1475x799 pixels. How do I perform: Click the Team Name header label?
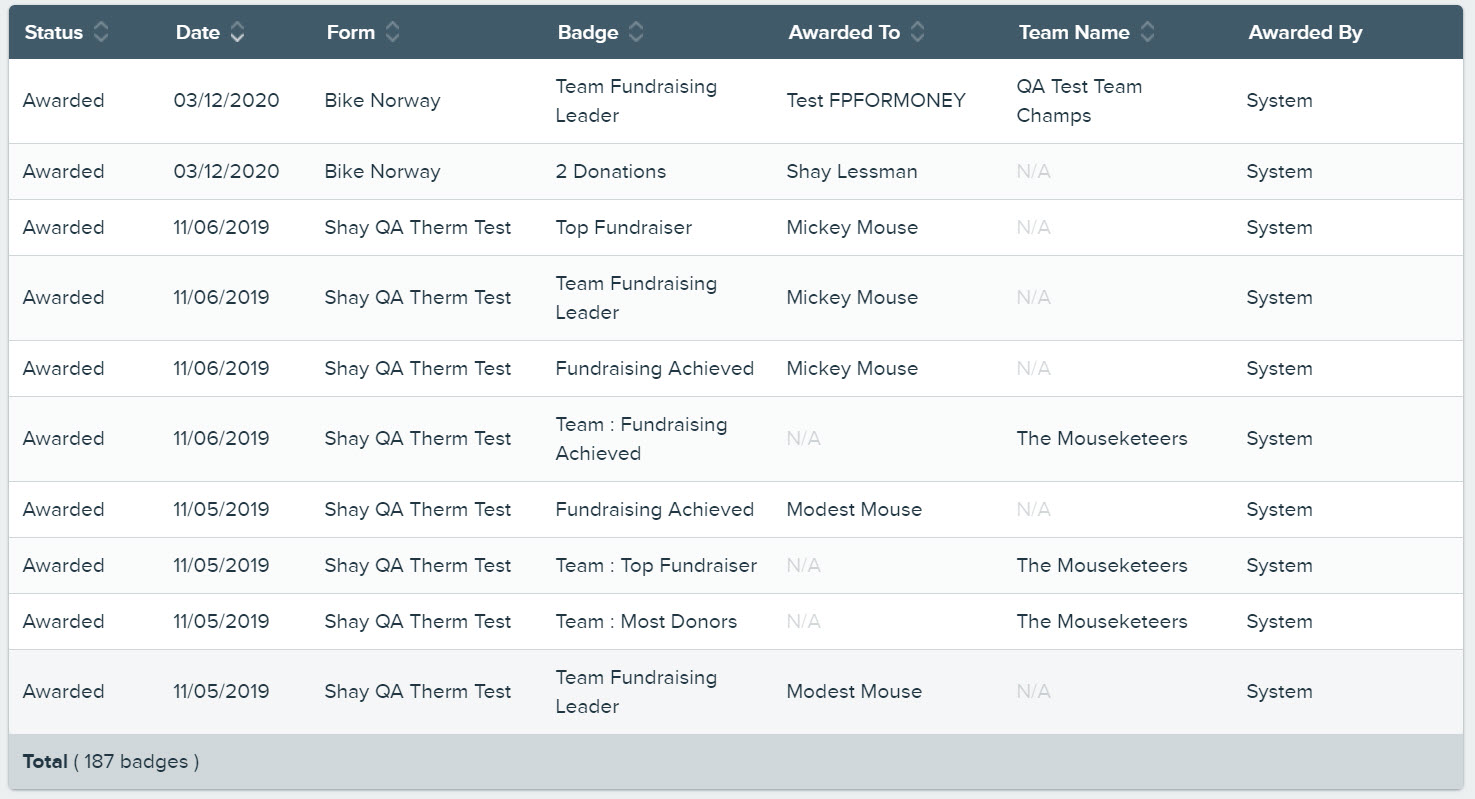(x=1074, y=32)
